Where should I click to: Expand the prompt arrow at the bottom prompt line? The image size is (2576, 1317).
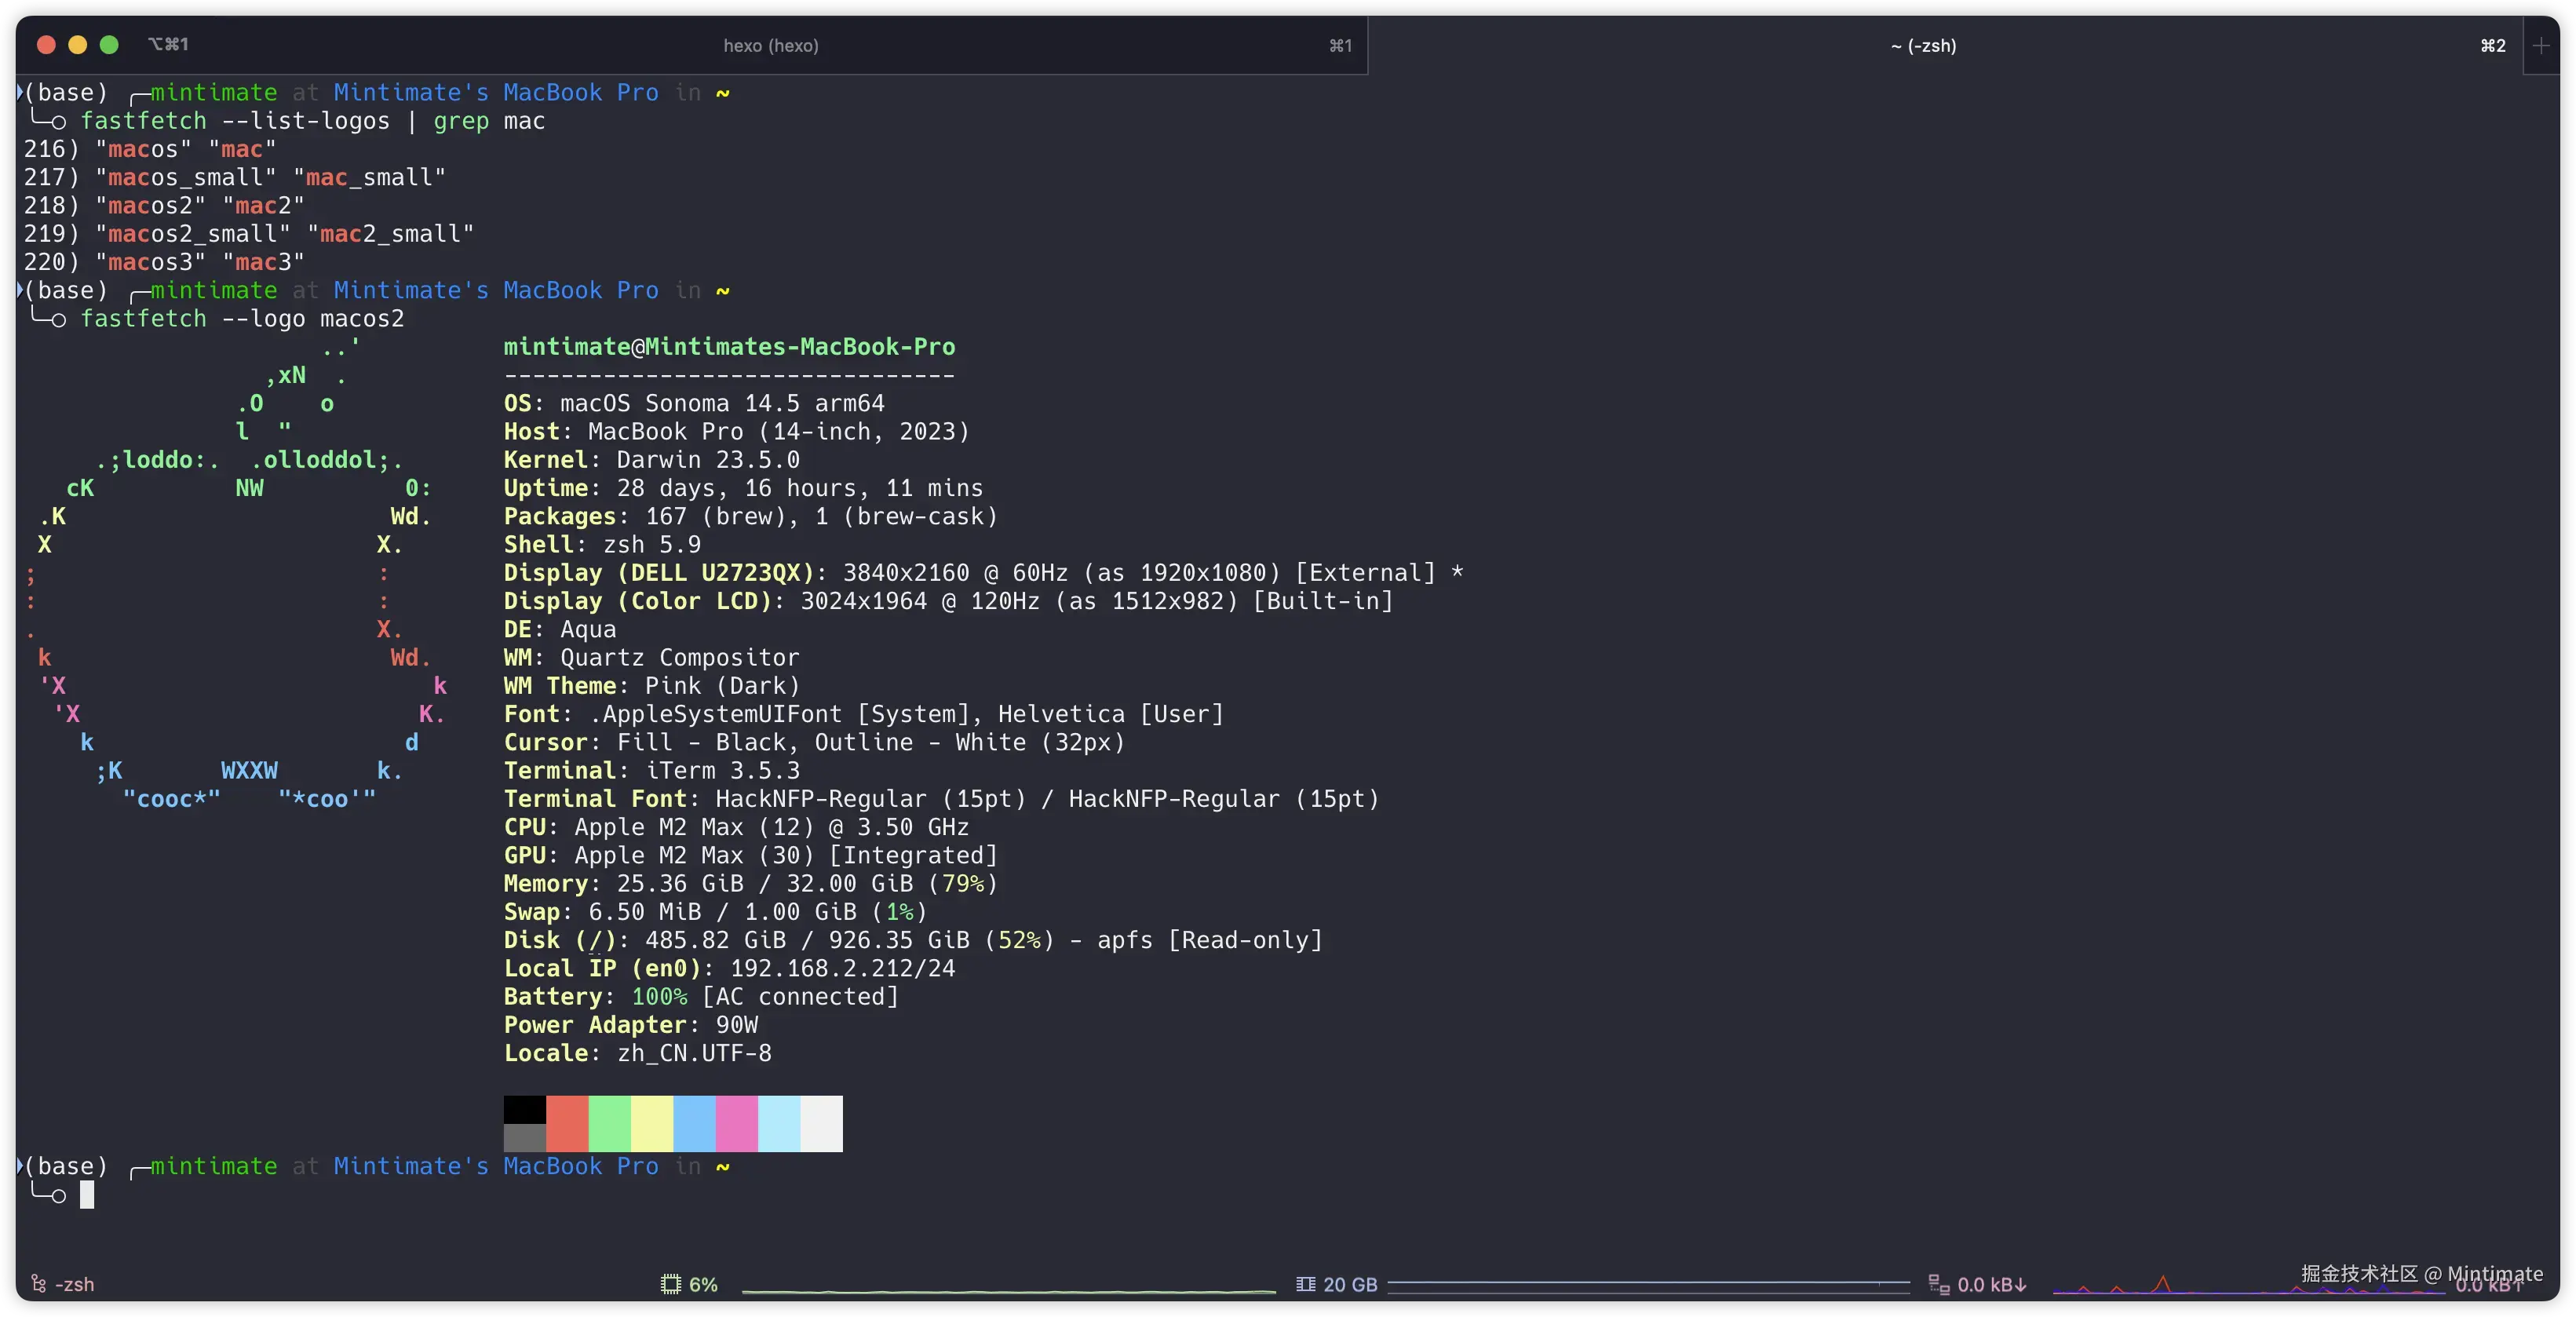18,1166
